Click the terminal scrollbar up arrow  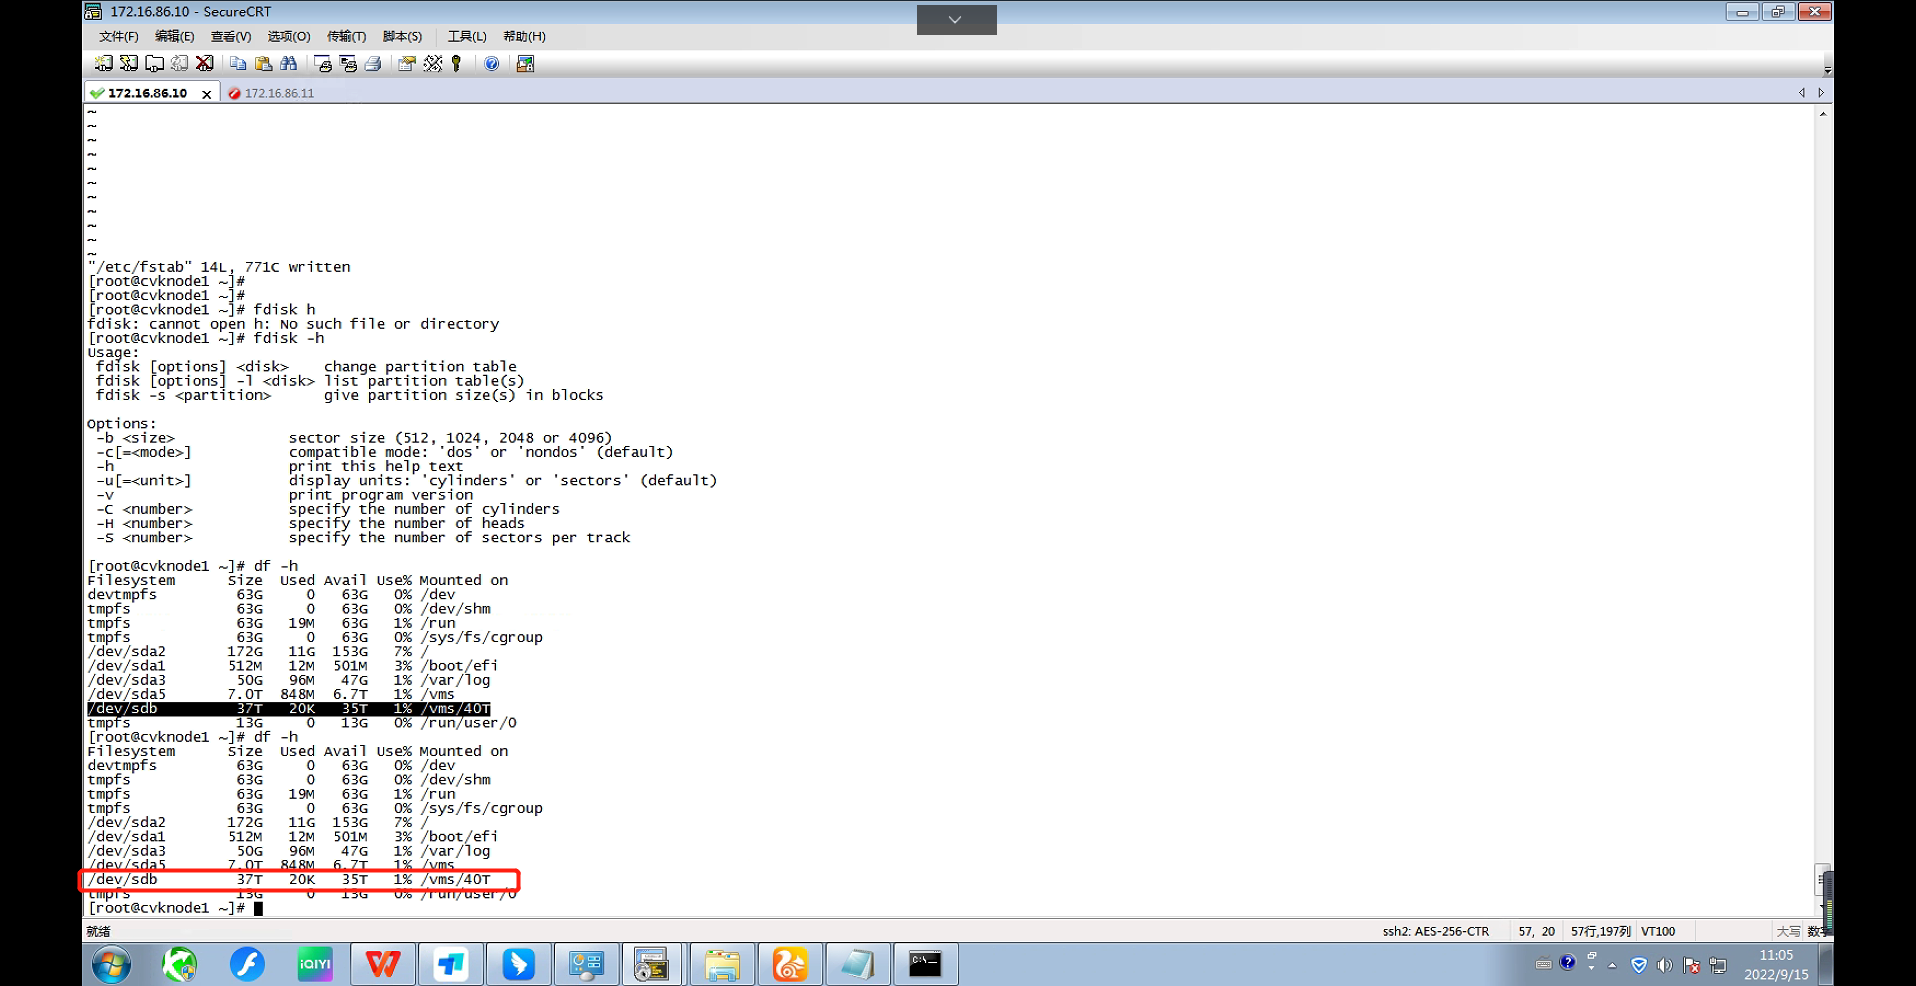pyautogui.click(x=1823, y=114)
